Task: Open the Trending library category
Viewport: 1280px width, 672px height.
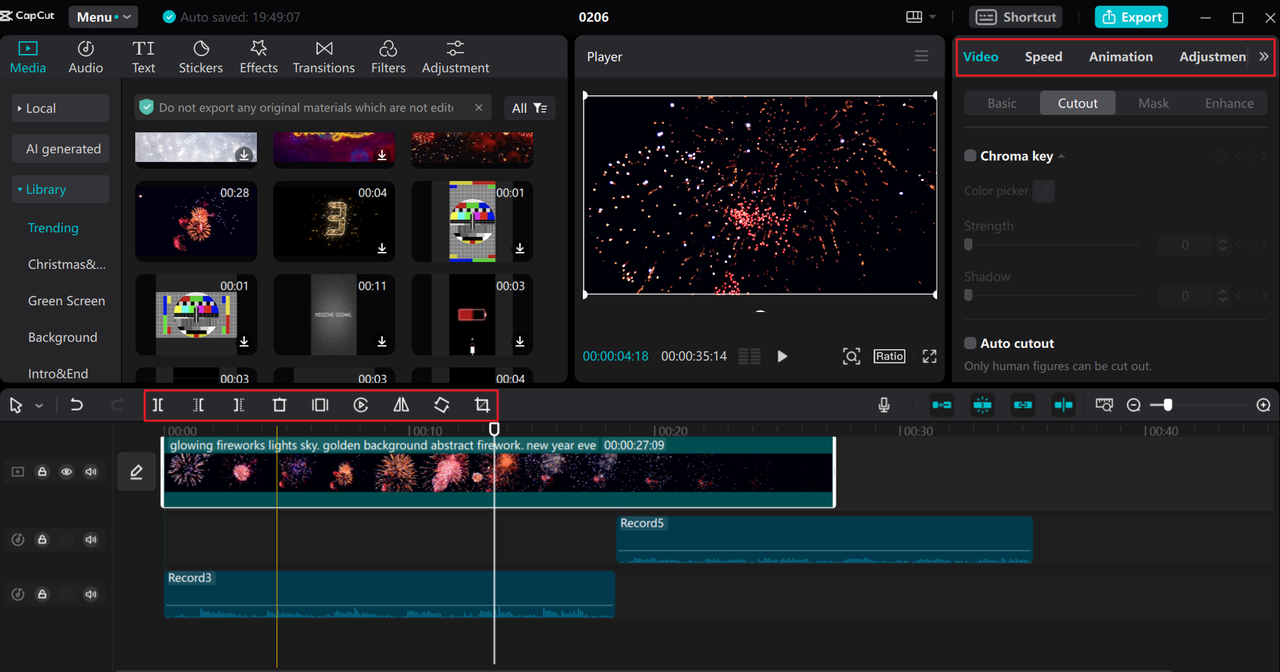Action: (x=53, y=228)
